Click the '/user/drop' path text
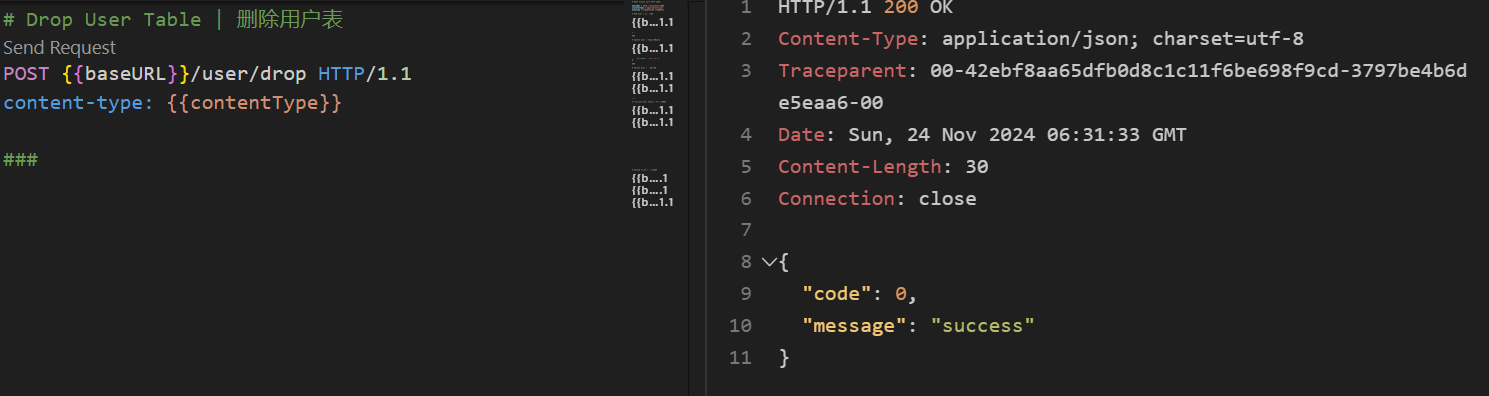The height and width of the screenshot is (396, 1489). 248,74
